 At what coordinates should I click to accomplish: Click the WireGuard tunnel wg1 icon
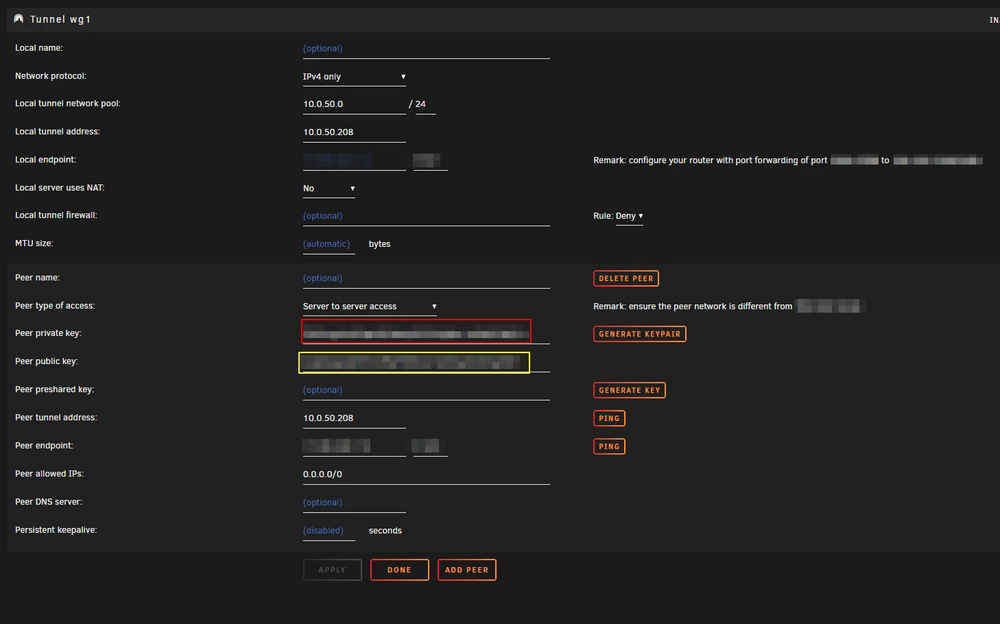[18, 19]
